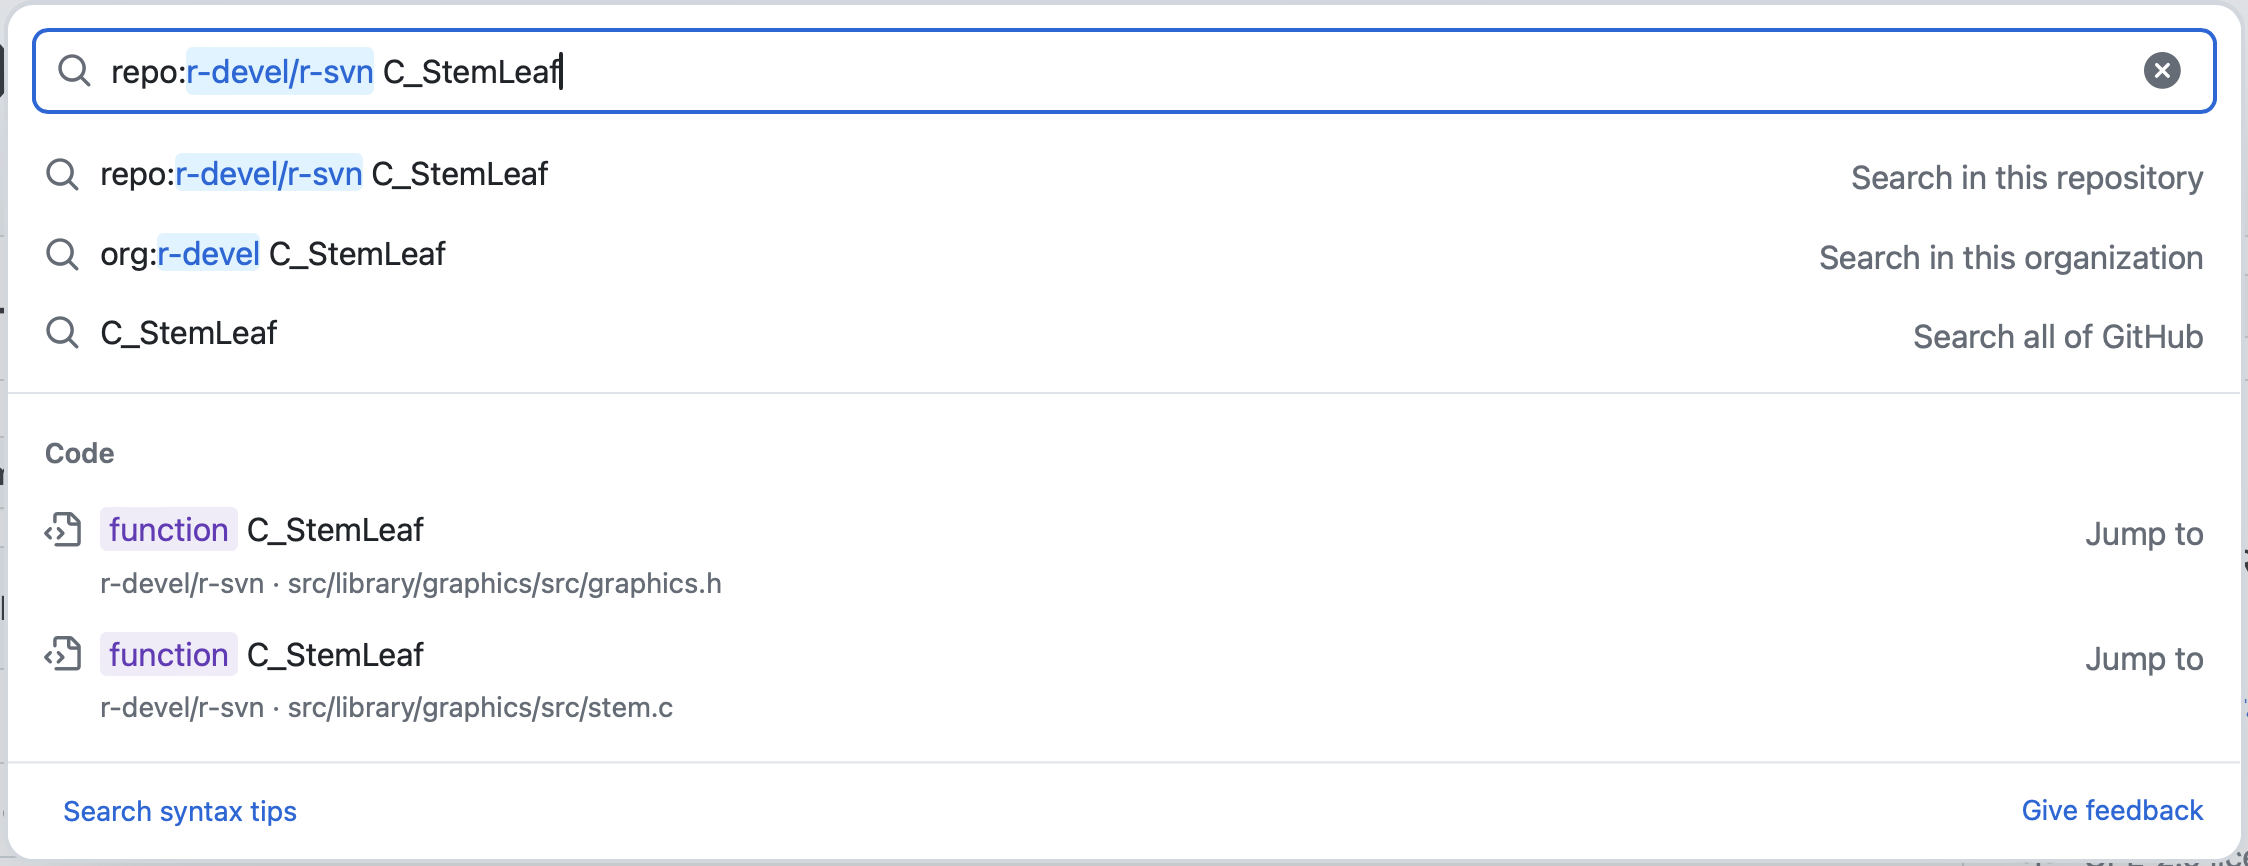The image size is (2248, 866).
Task: Select 'Search in this repository' suggestion
Action: (2026, 178)
